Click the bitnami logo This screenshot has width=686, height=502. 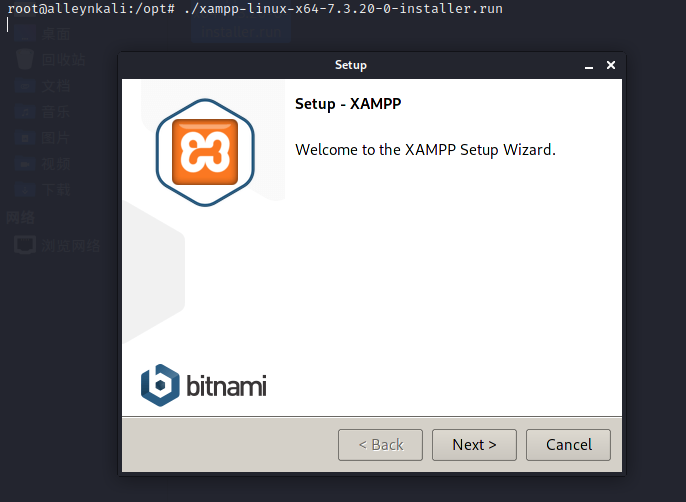pyautogui.click(x=203, y=385)
